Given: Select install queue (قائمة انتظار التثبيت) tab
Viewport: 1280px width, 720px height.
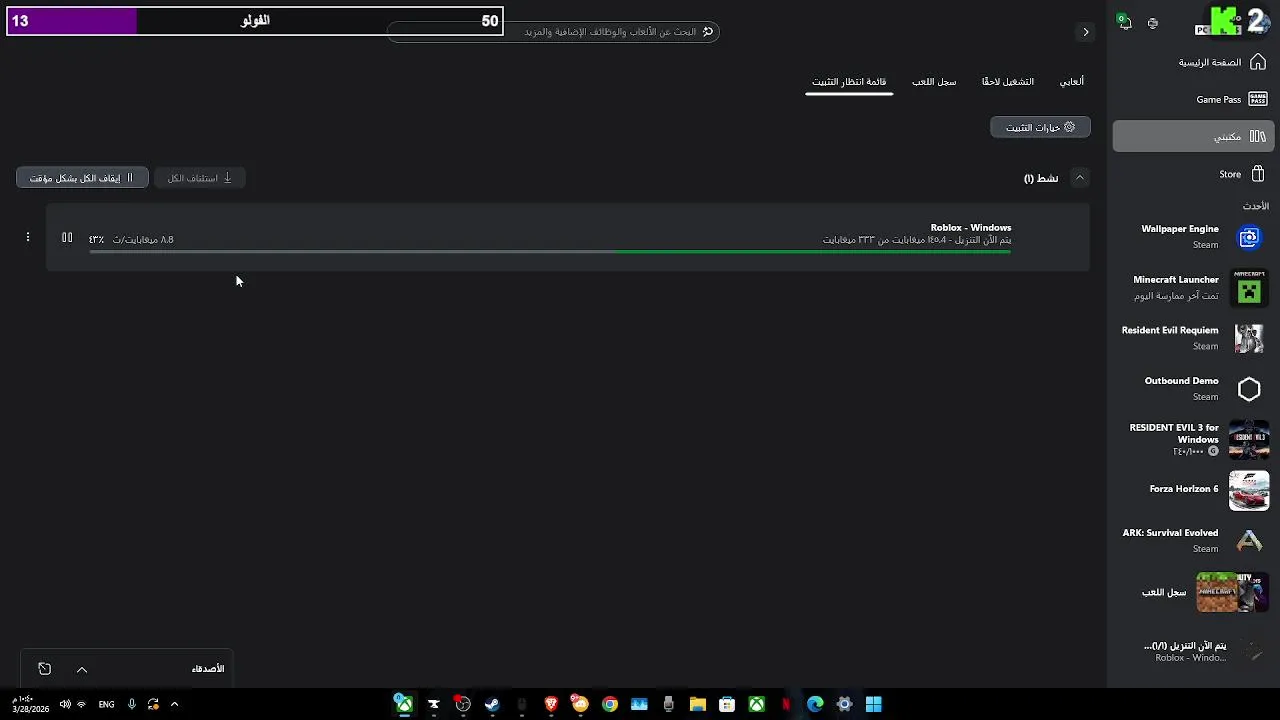Looking at the screenshot, I should click(x=849, y=82).
